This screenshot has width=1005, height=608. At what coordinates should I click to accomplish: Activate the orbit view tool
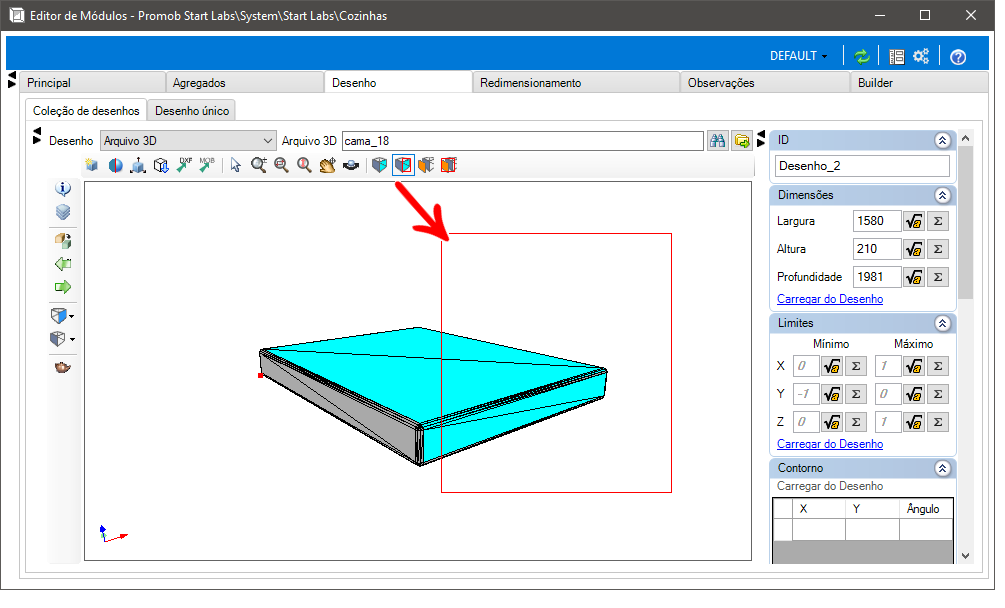pos(351,165)
